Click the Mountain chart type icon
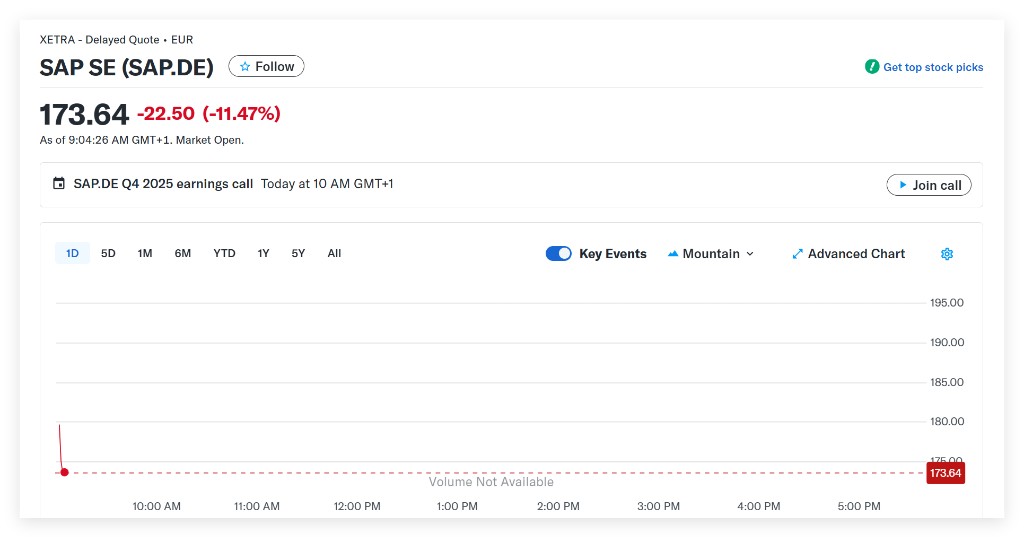The image size is (1024, 537). pyautogui.click(x=673, y=254)
